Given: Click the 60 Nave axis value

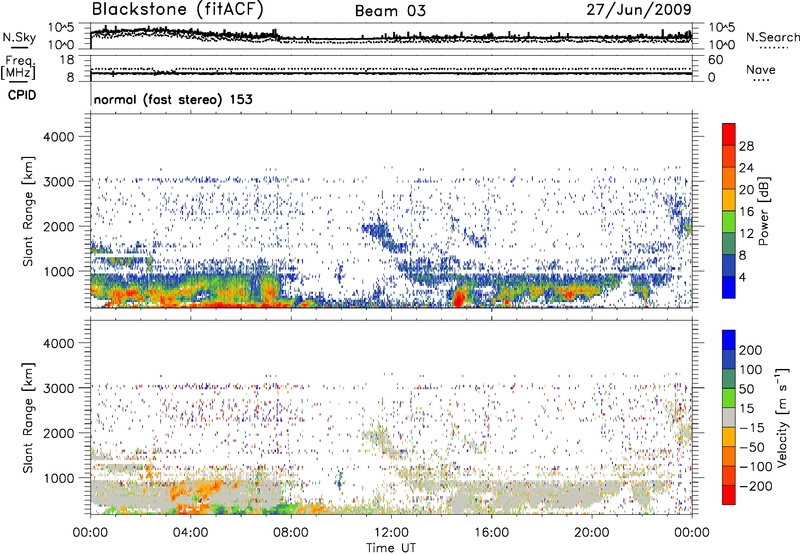Looking at the screenshot, I should [716, 60].
